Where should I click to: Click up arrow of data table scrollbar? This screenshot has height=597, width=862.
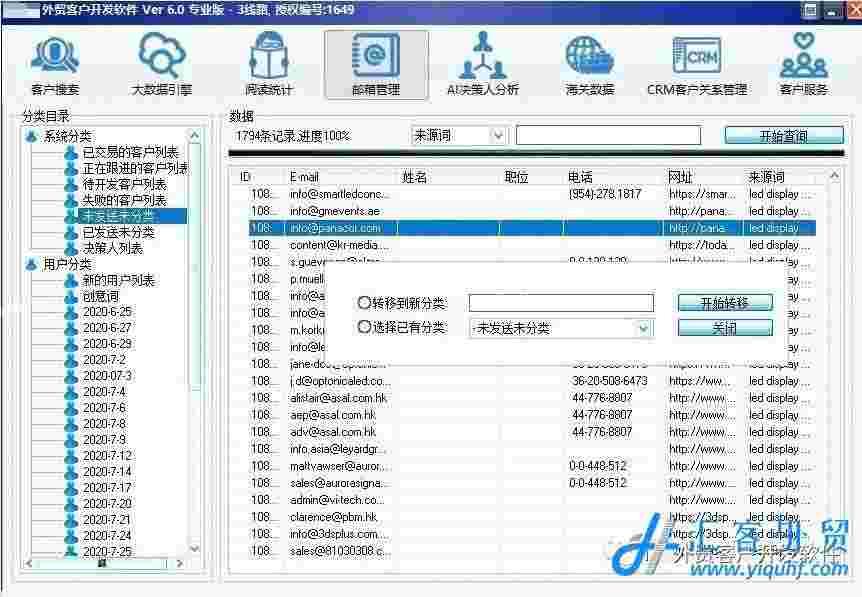[835, 176]
